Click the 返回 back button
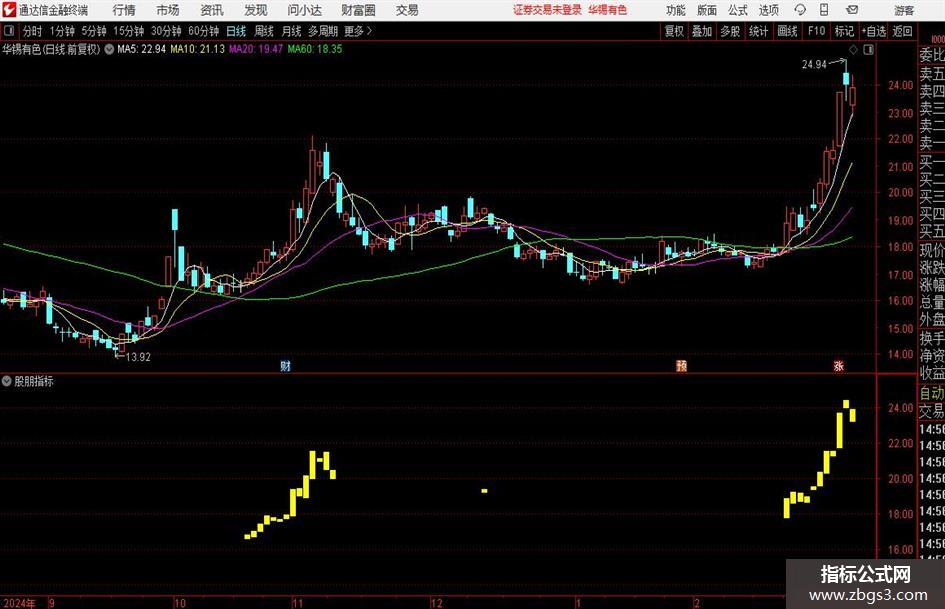945x609 pixels. pos(902,31)
